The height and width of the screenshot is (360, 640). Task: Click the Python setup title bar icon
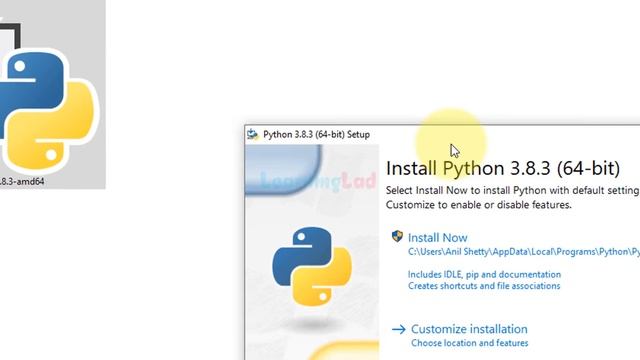point(253,134)
